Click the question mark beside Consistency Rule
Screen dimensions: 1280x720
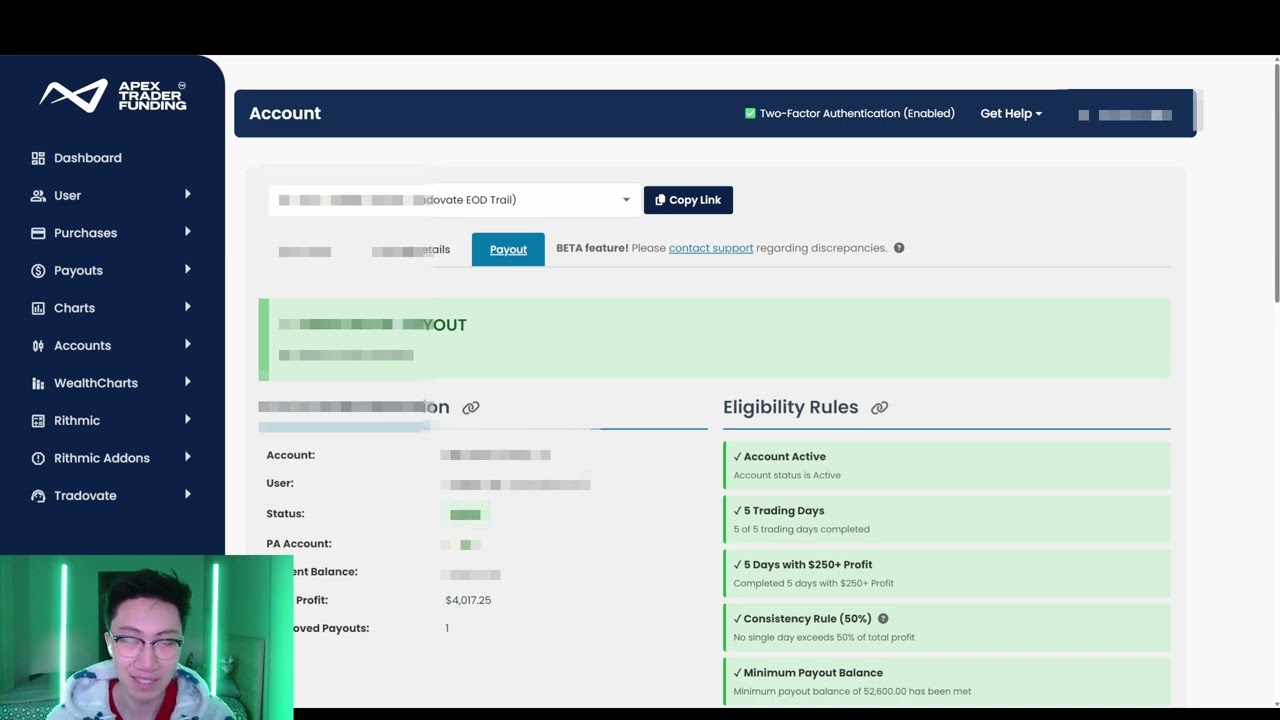point(883,619)
